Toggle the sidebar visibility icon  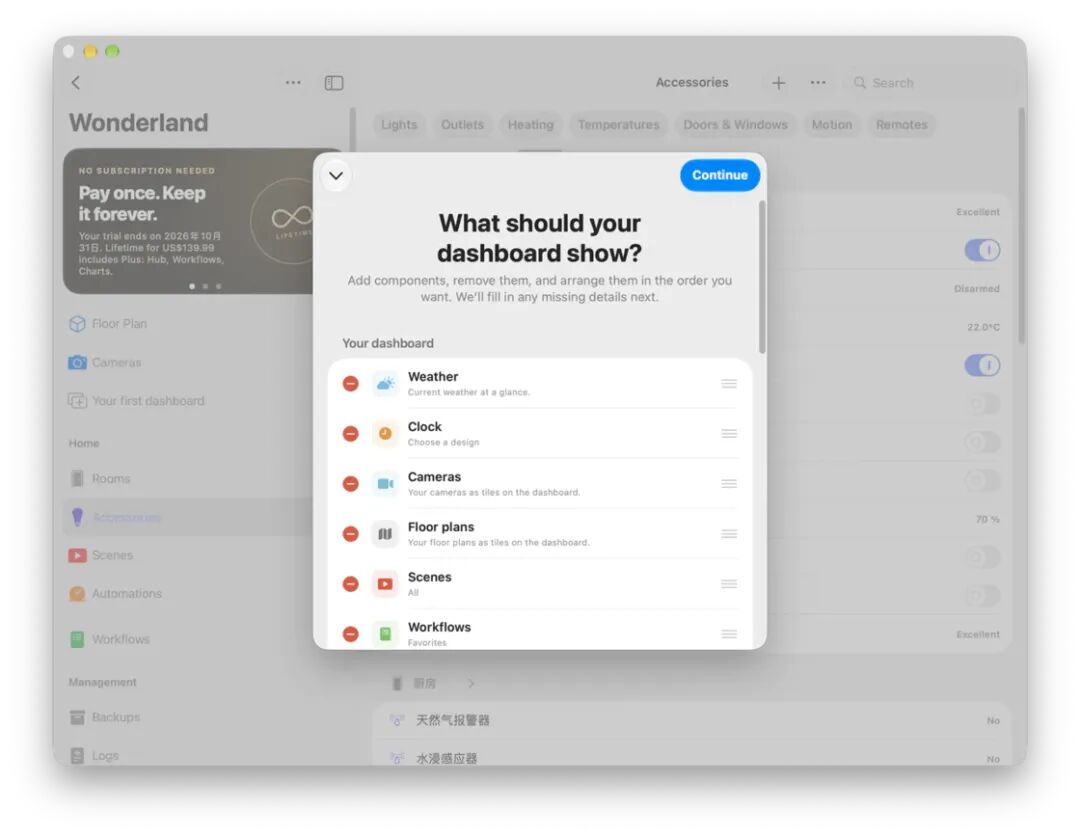pyautogui.click(x=334, y=83)
